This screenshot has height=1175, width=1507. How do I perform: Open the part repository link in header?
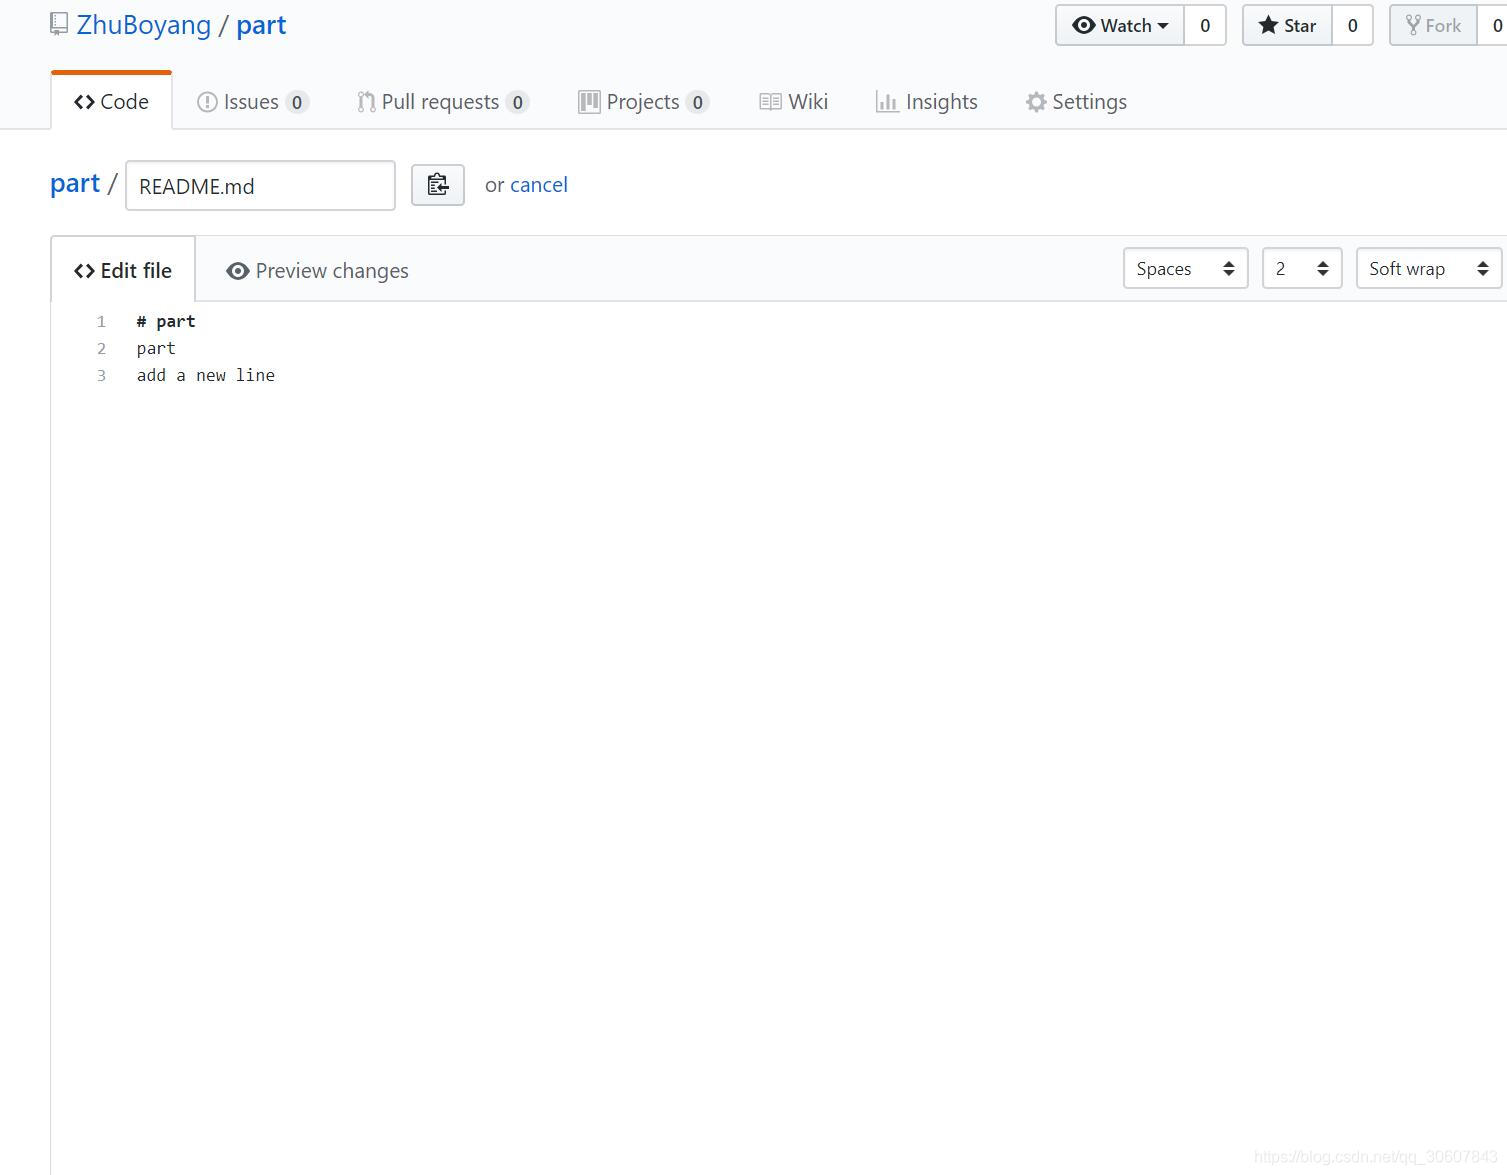pos(261,25)
